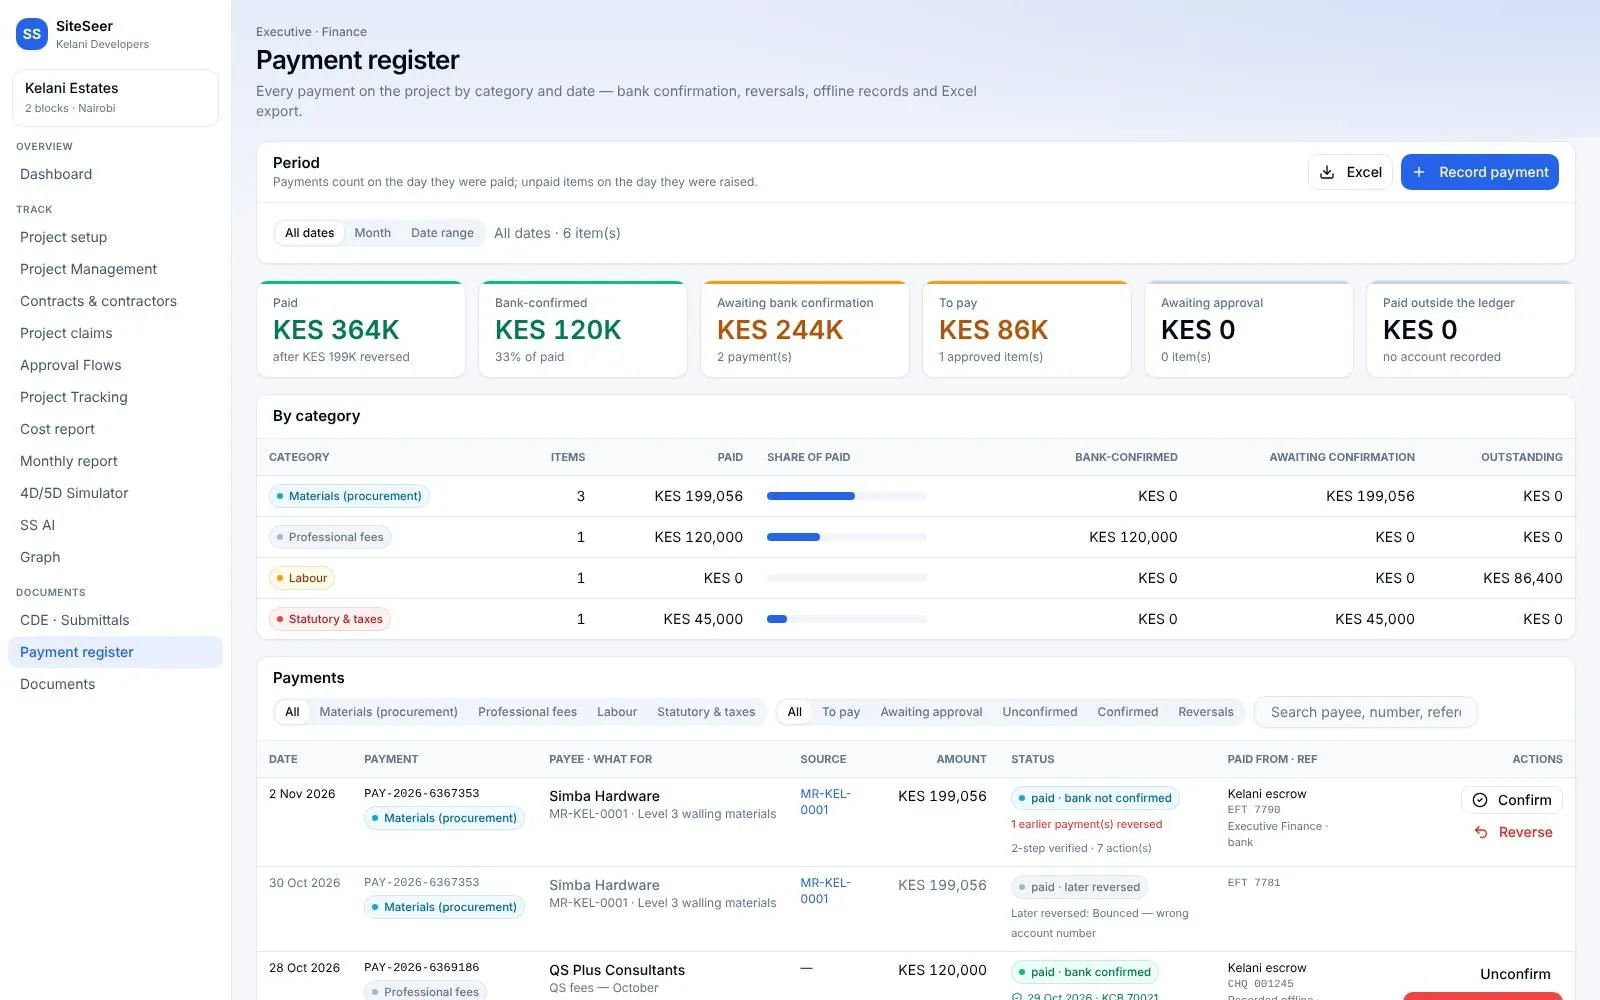Filter payments by Labour tab
Image resolution: width=1600 pixels, height=1000 pixels.
[617, 712]
